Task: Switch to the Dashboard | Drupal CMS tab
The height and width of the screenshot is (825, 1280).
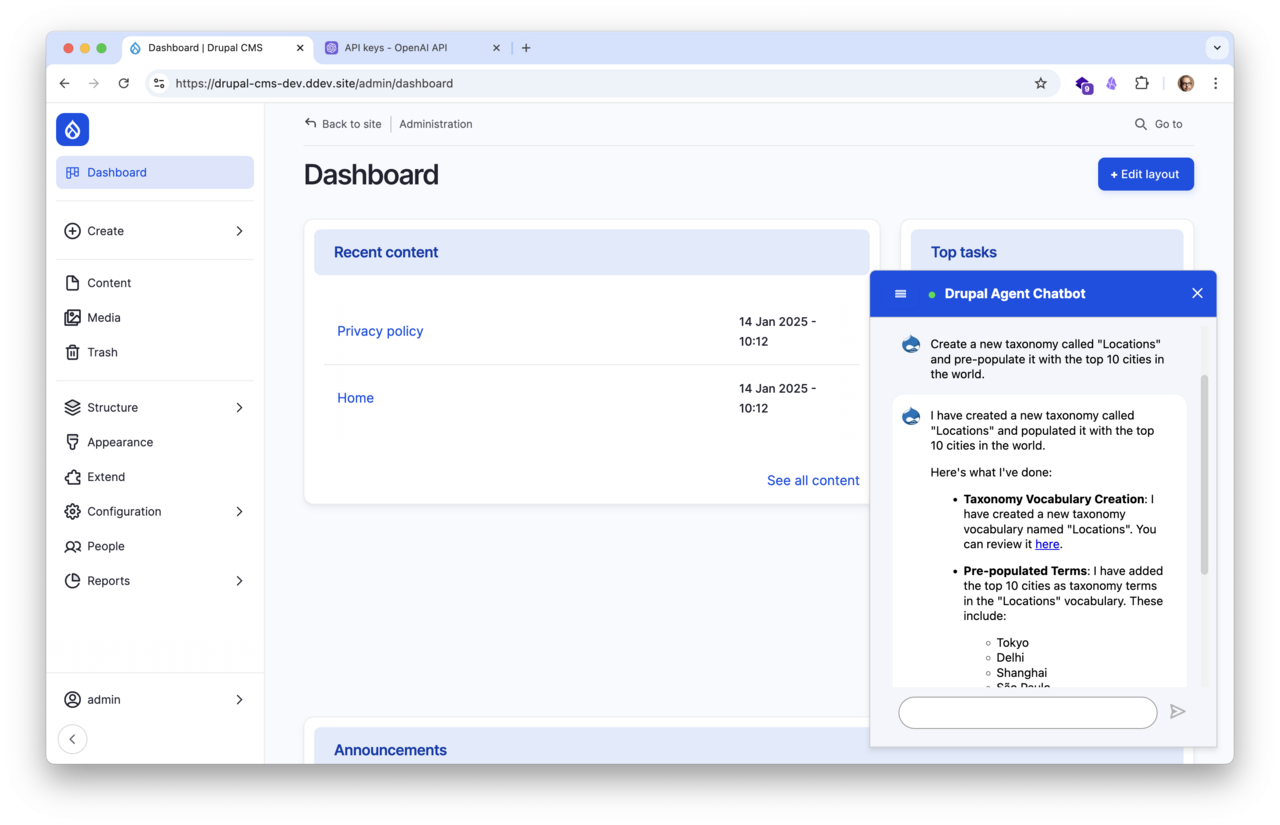Action: coord(218,48)
